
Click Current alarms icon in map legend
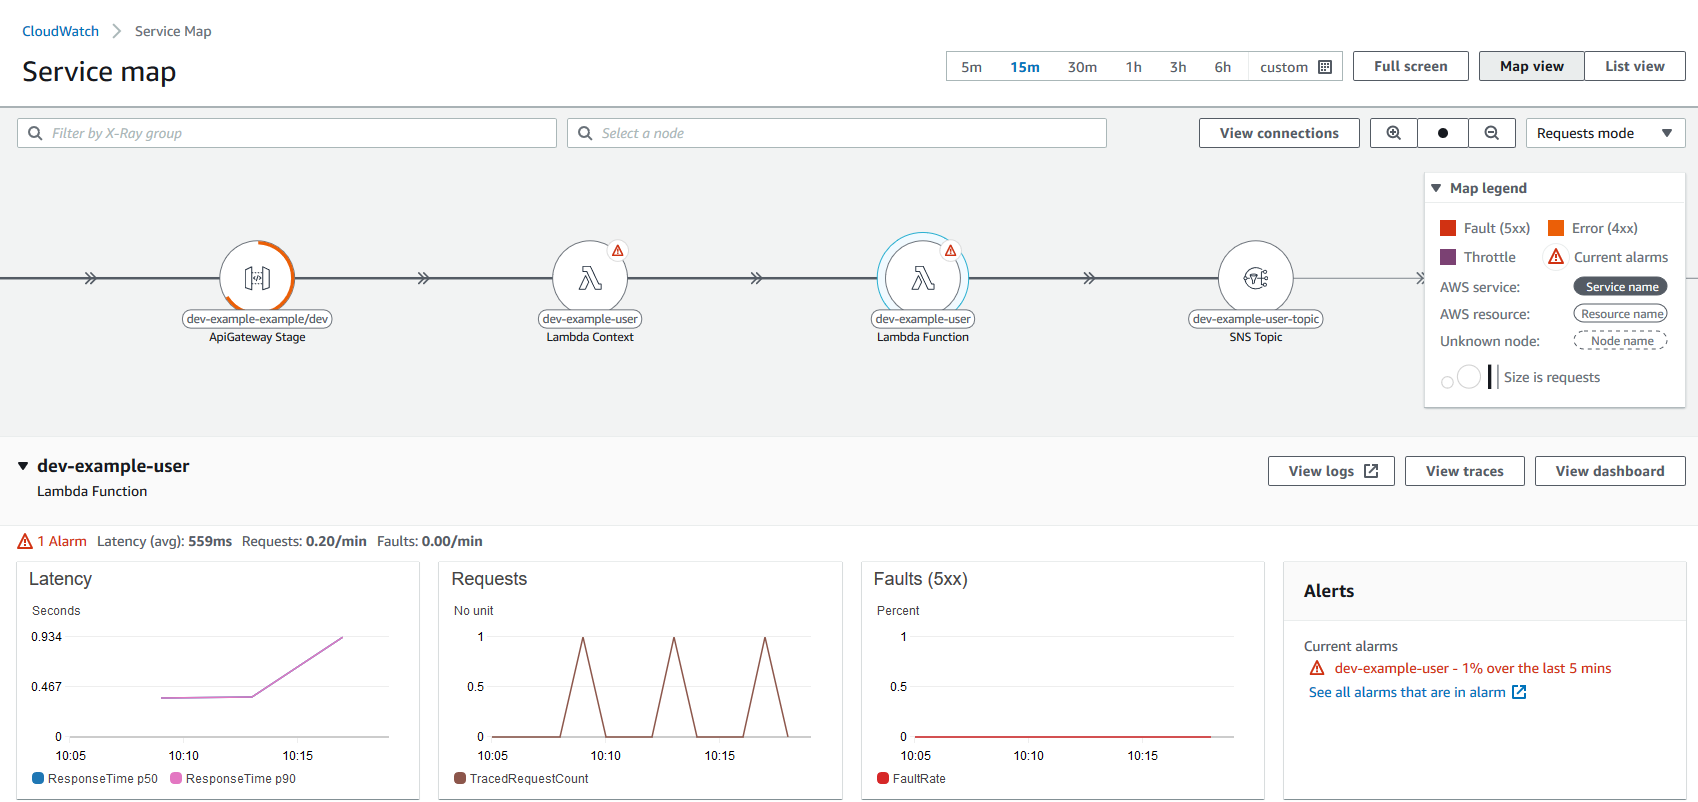tap(1556, 257)
